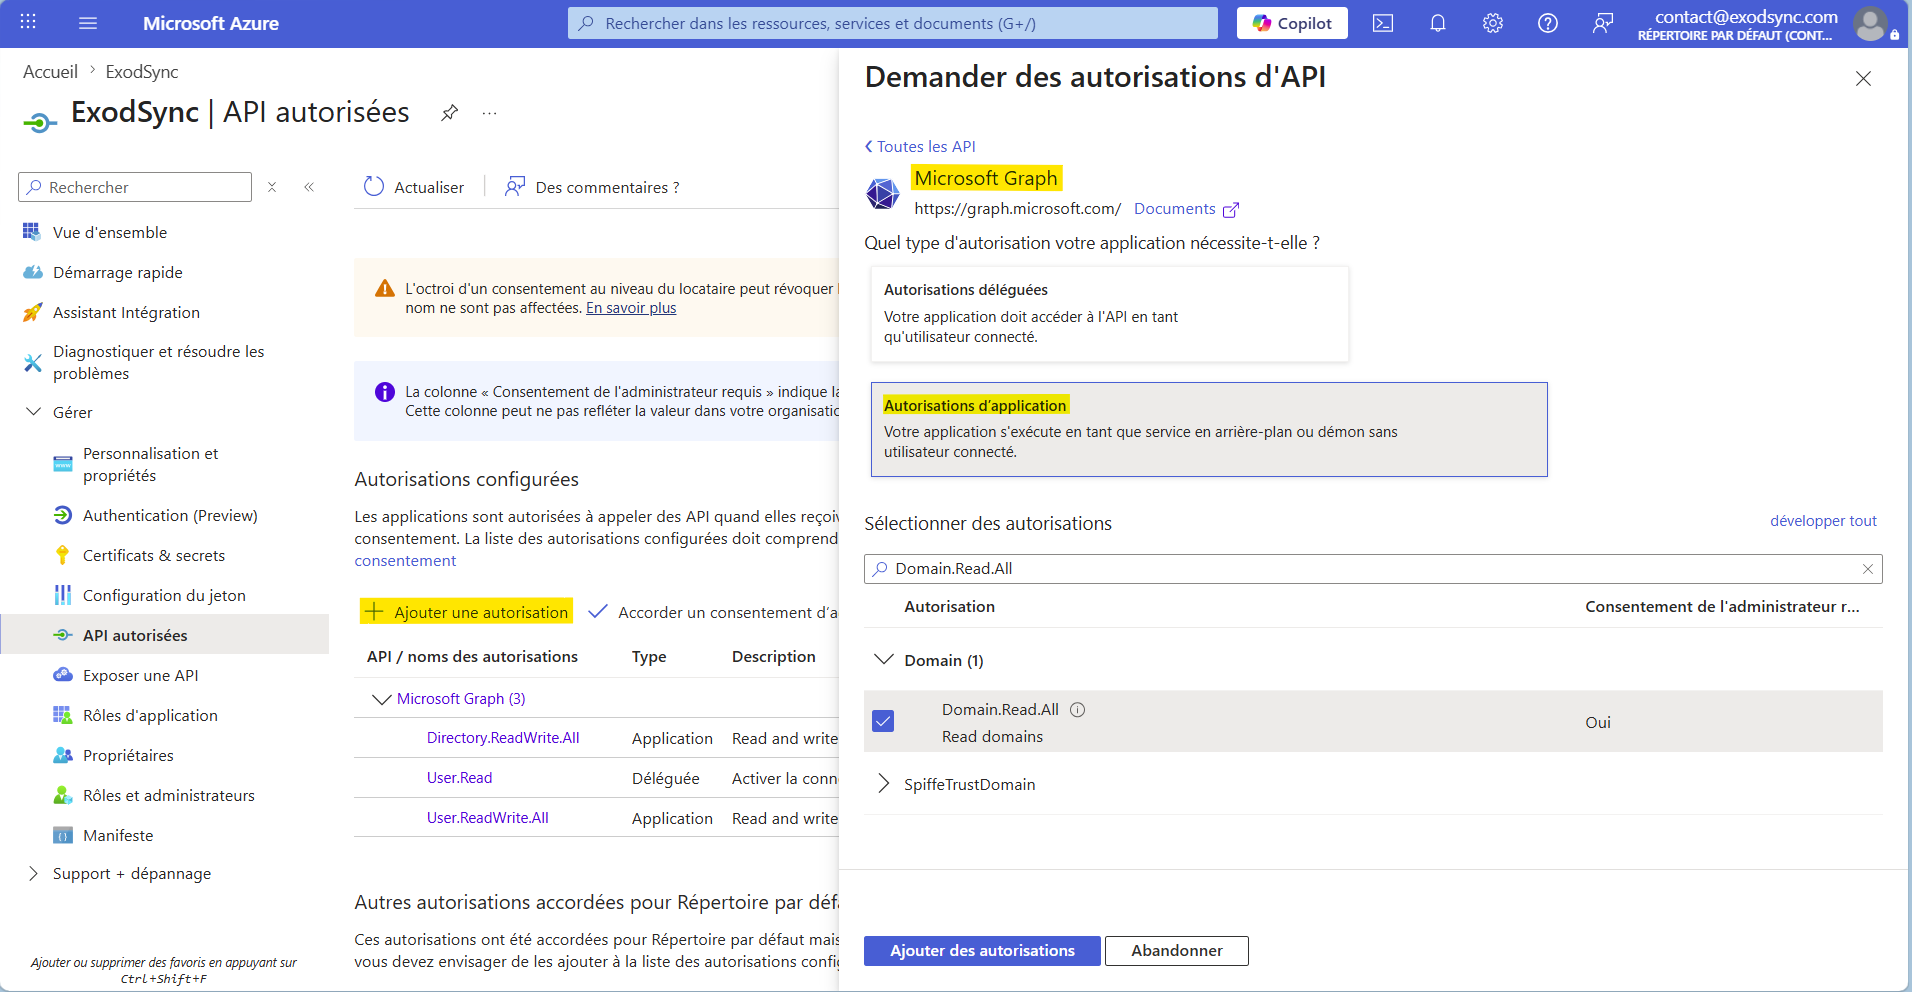Focus the top resource search bar
The height and width of the screenshot is (992, 1912).
pyautogui.click(x=893, y=23)
